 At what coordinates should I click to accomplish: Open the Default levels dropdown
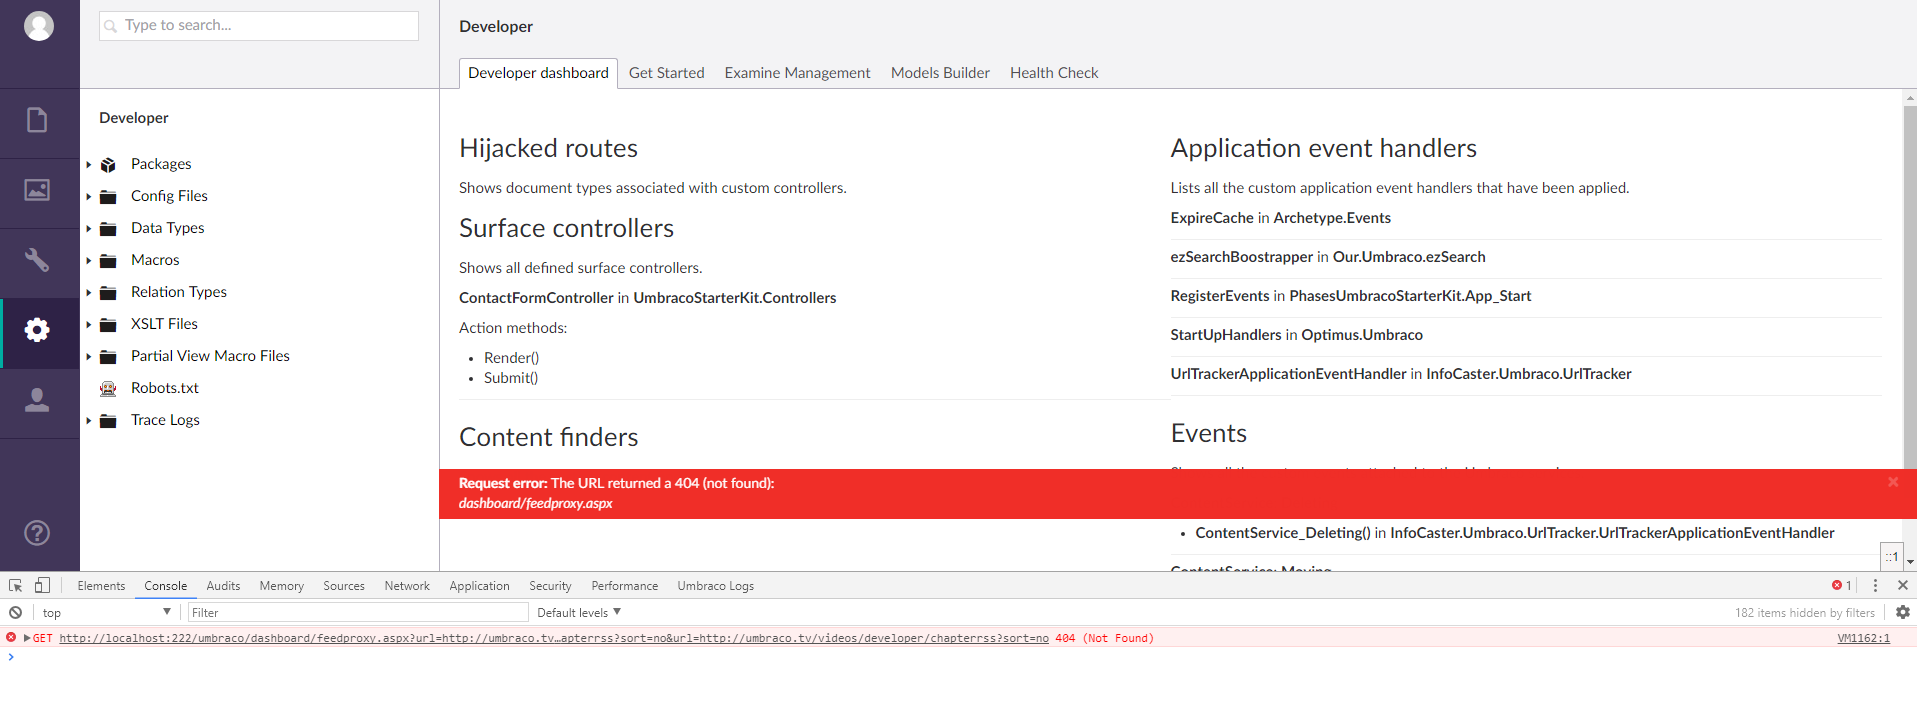click(579, 612)
